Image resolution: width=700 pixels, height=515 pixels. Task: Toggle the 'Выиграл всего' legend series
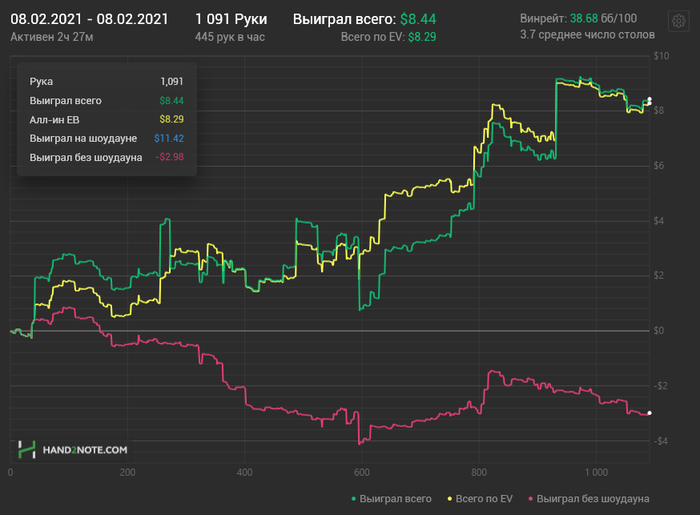click(392, 498)
